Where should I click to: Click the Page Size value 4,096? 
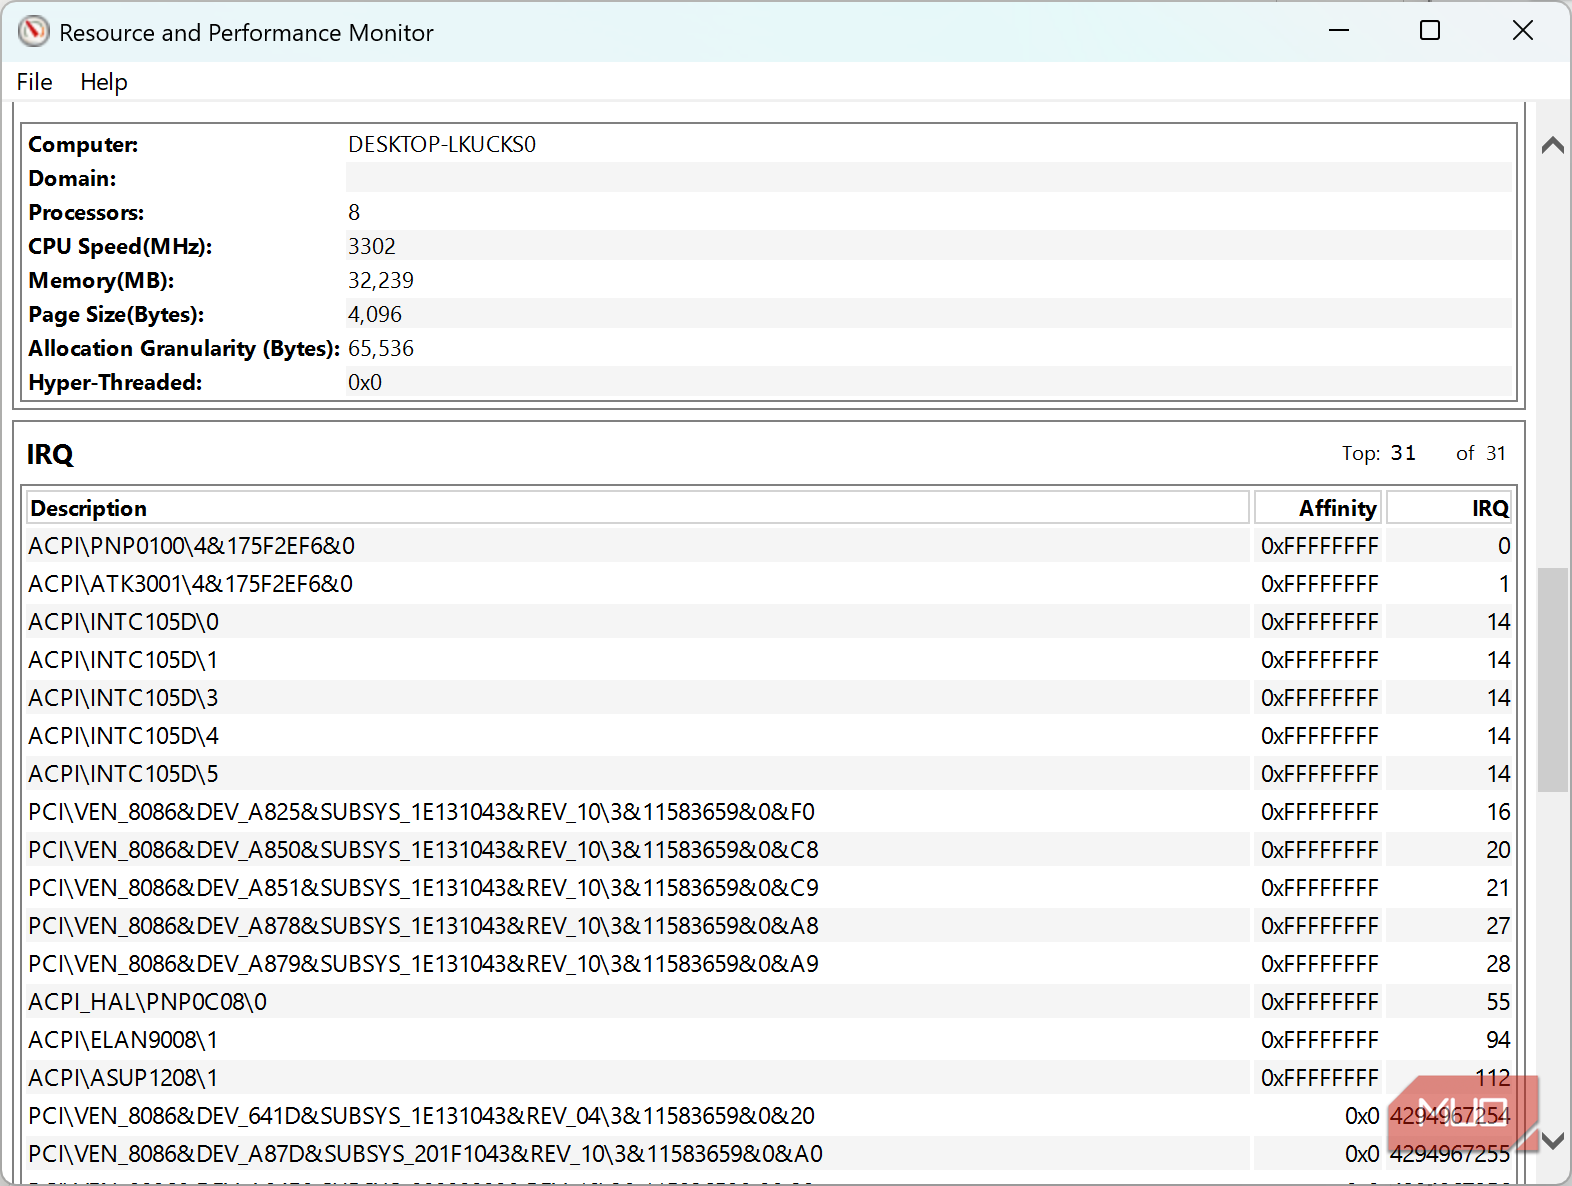(375, 314)
